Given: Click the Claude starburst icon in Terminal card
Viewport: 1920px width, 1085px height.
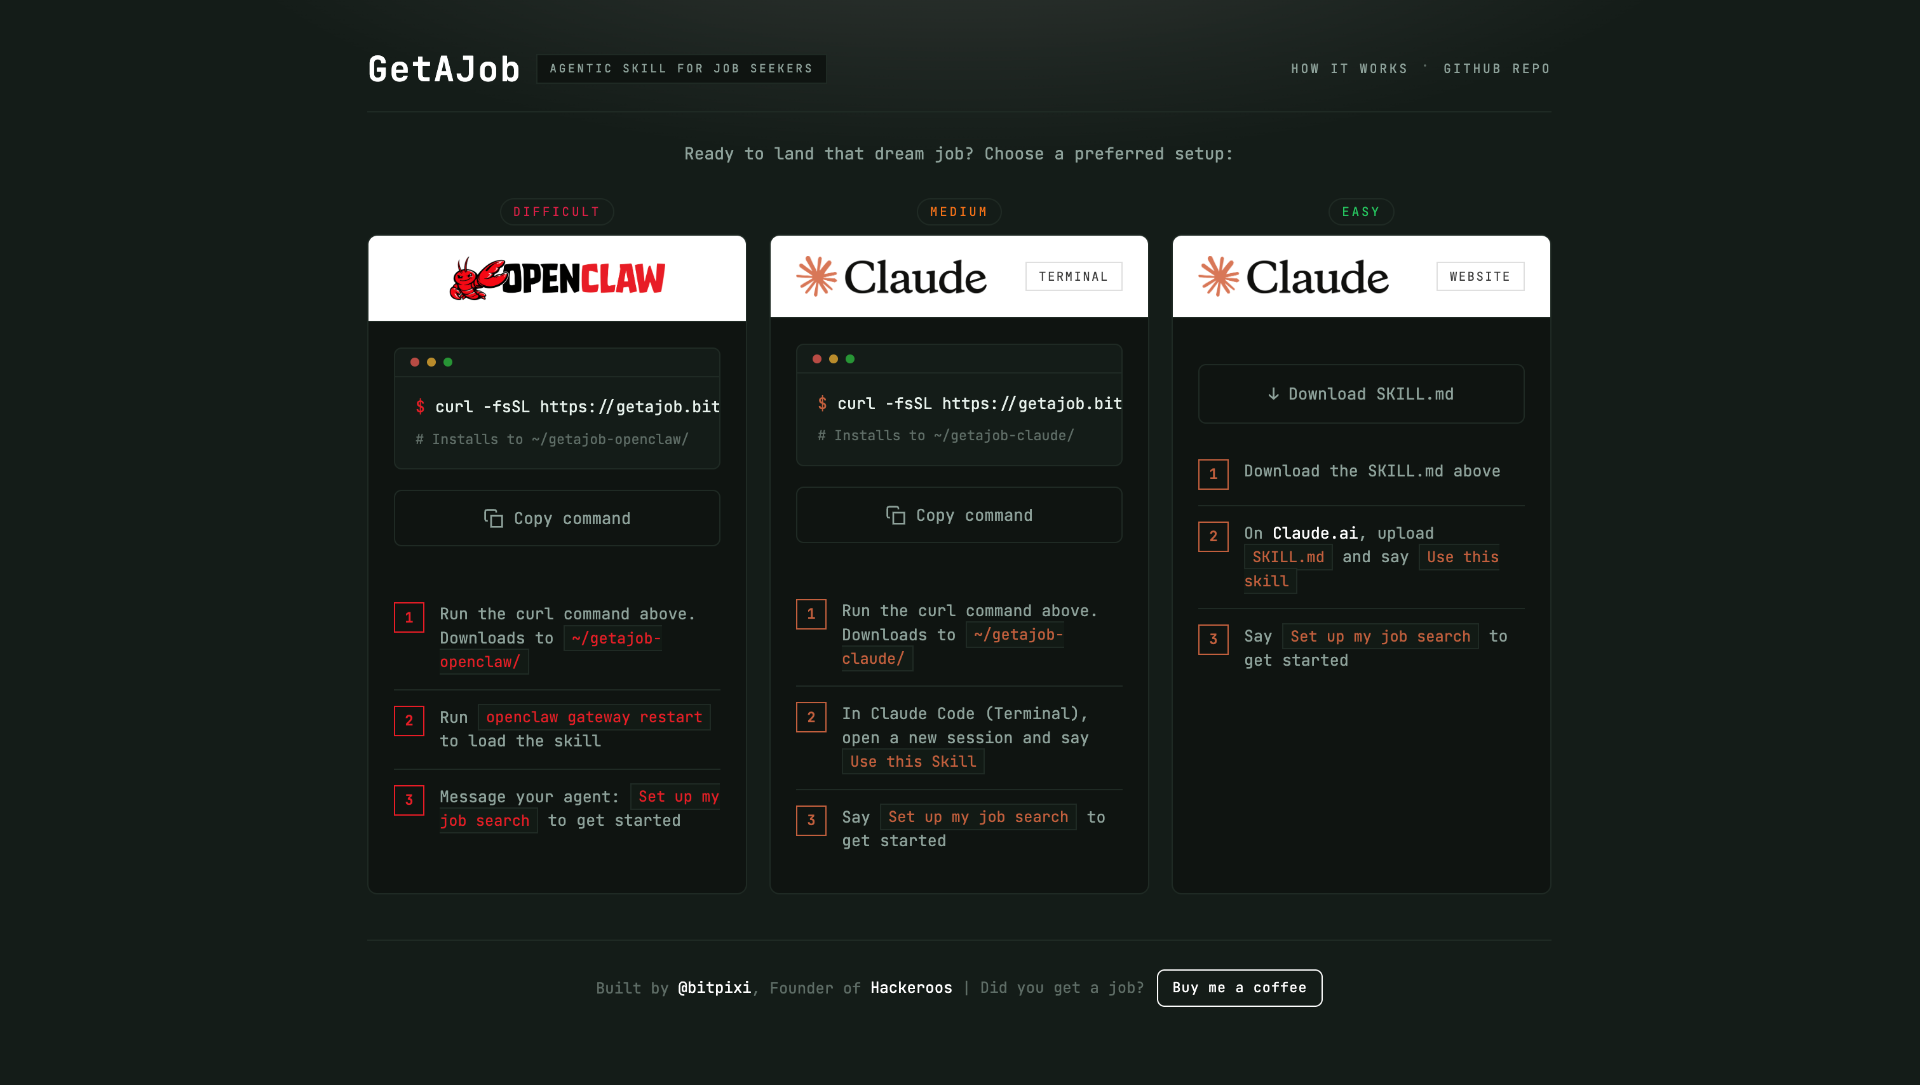Looking at the screenshot, I should (x=816, y=277).
